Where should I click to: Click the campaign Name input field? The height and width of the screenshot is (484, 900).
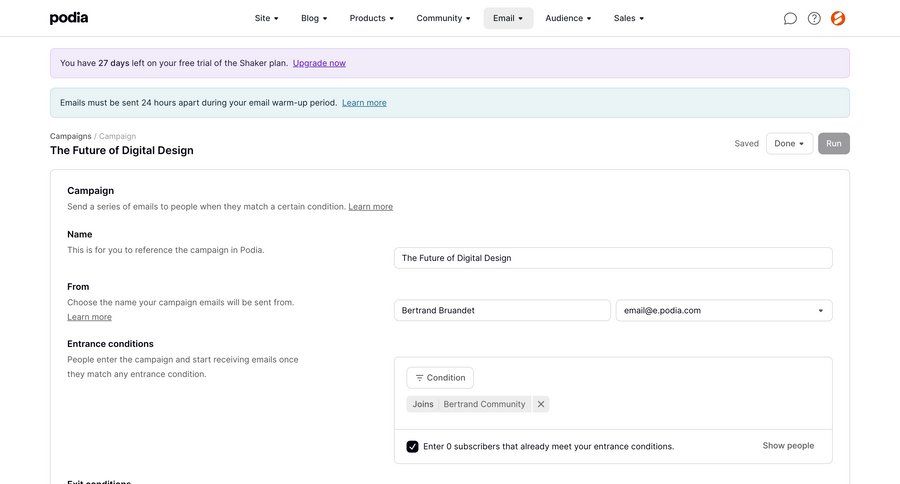coord(612,258)
